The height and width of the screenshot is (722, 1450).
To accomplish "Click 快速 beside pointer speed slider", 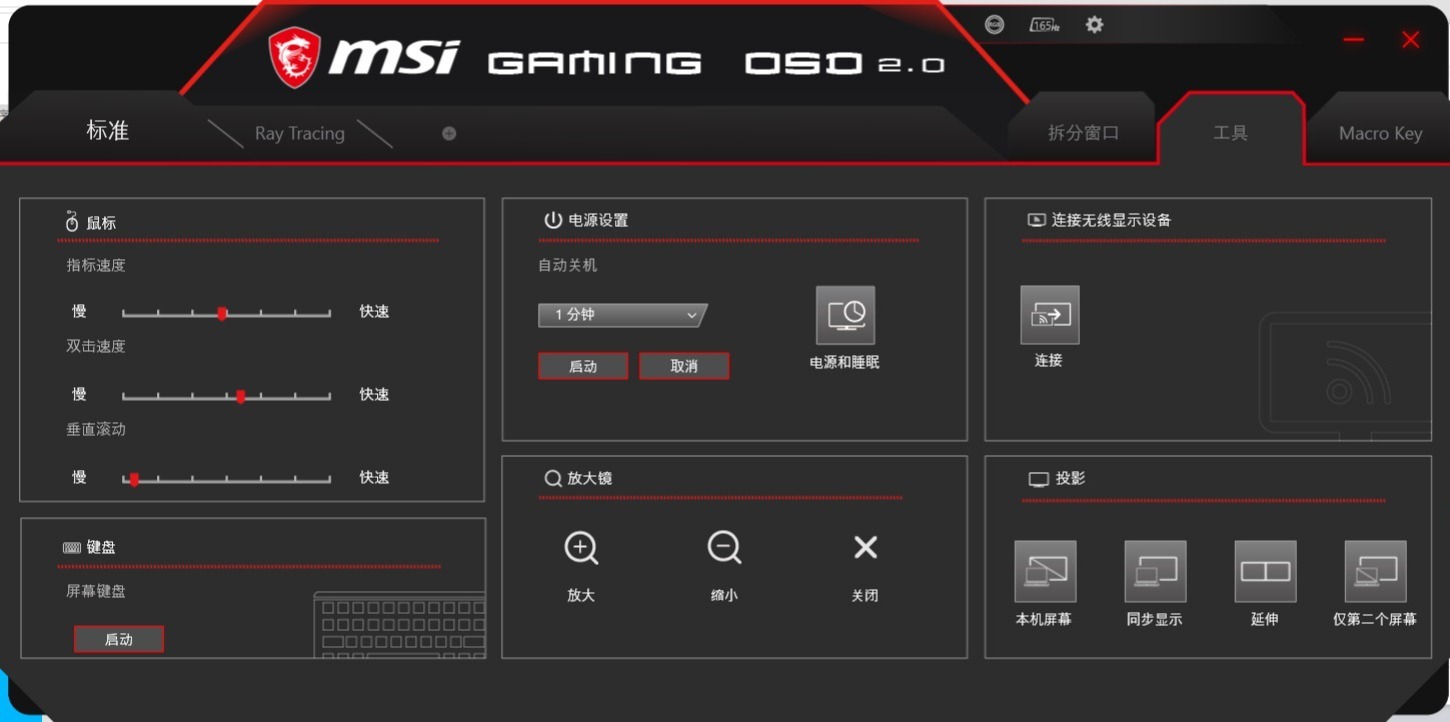I will pyautogui.click(x=374, y=311).
